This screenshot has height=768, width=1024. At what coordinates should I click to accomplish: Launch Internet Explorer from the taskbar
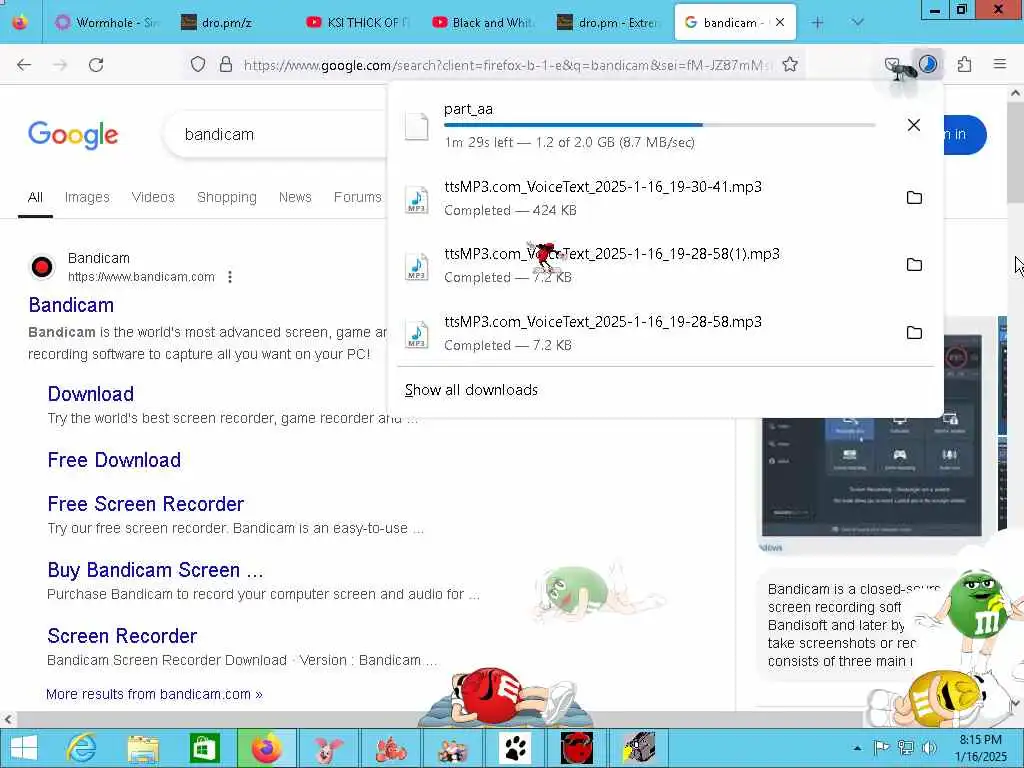(x=82, y=748)
